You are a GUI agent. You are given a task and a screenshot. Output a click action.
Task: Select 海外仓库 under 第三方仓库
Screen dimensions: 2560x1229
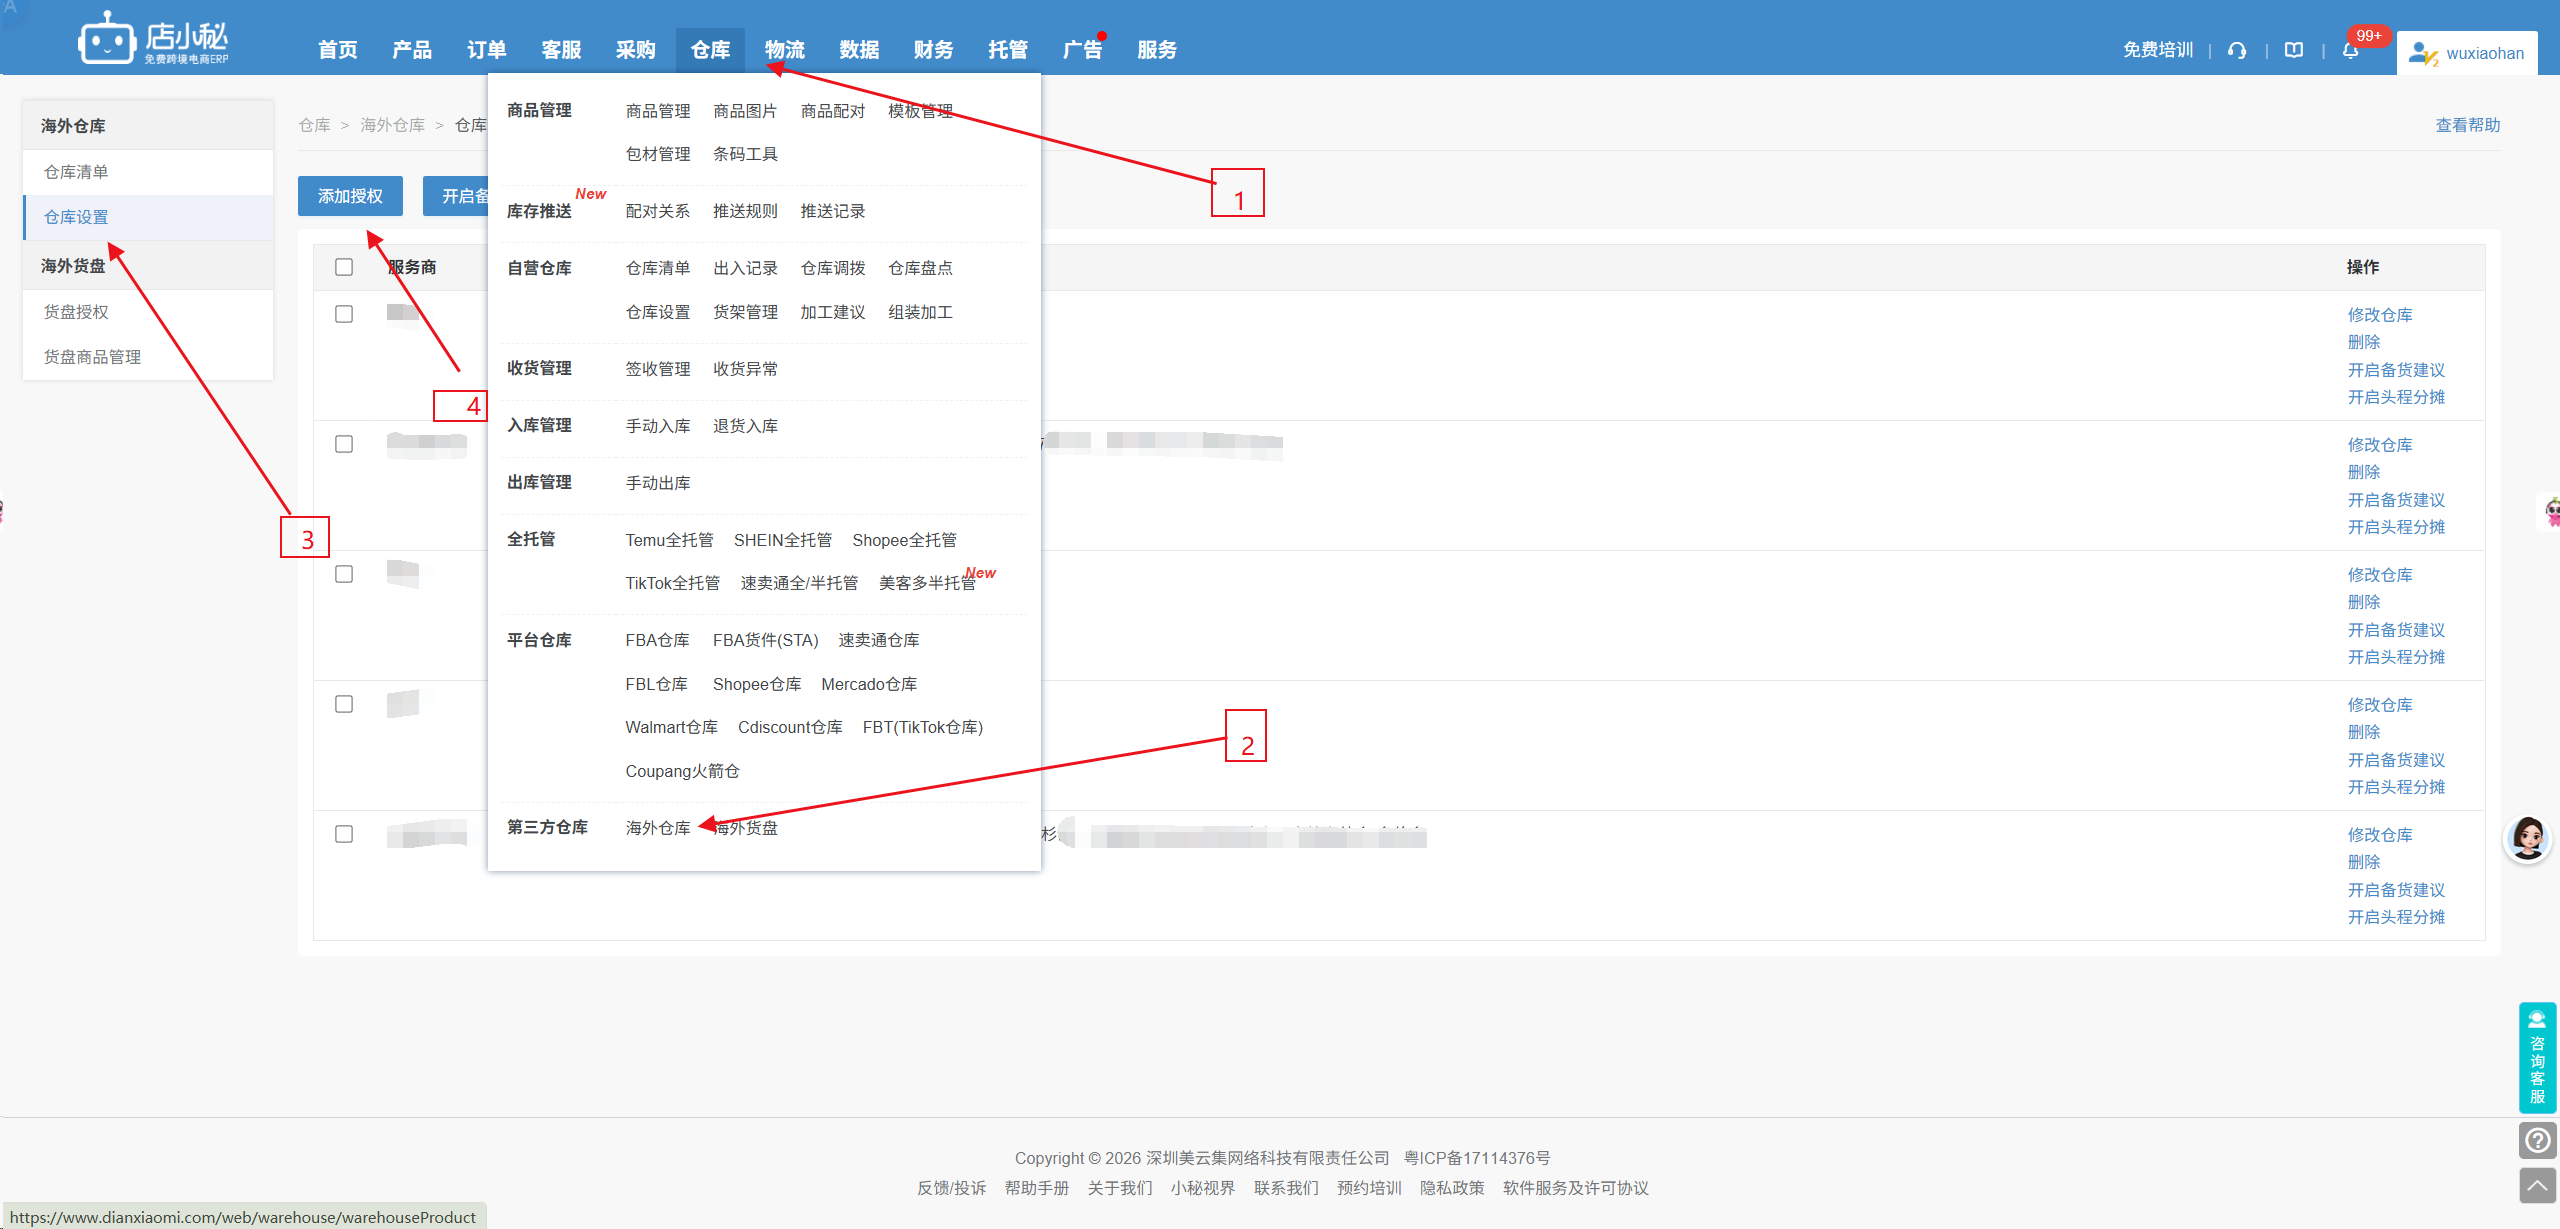[x=658, y=828]
